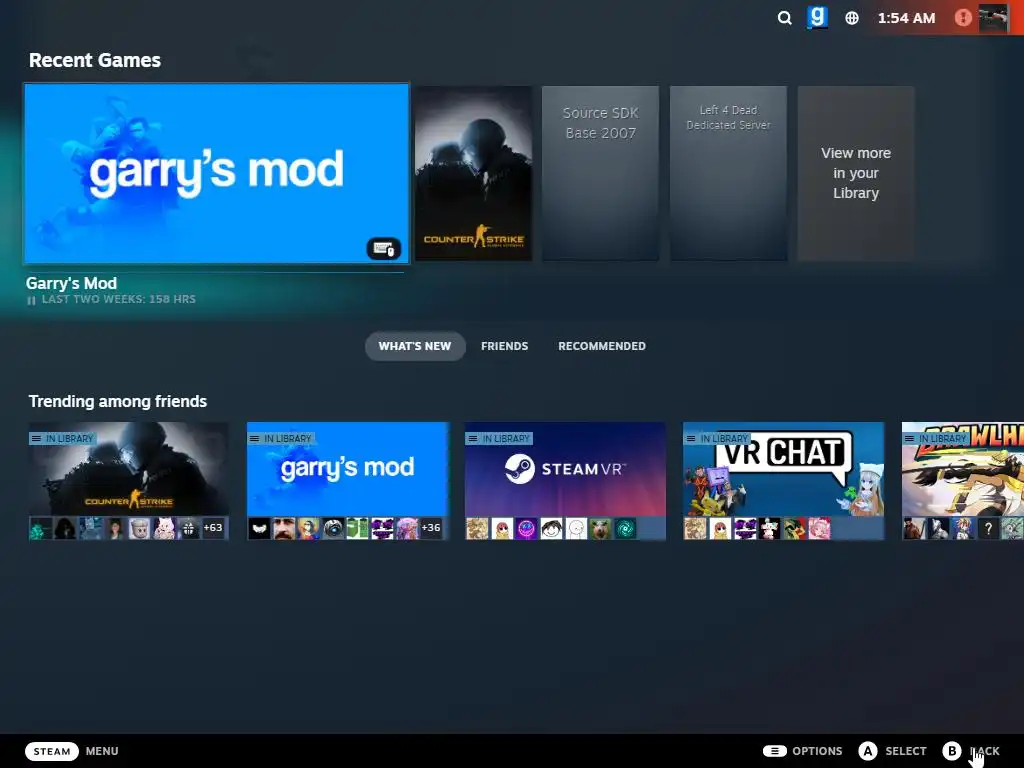Click In Library badge on VRChat card
The width and height of the screenshot is (1024, 768).
pos(717,439)
